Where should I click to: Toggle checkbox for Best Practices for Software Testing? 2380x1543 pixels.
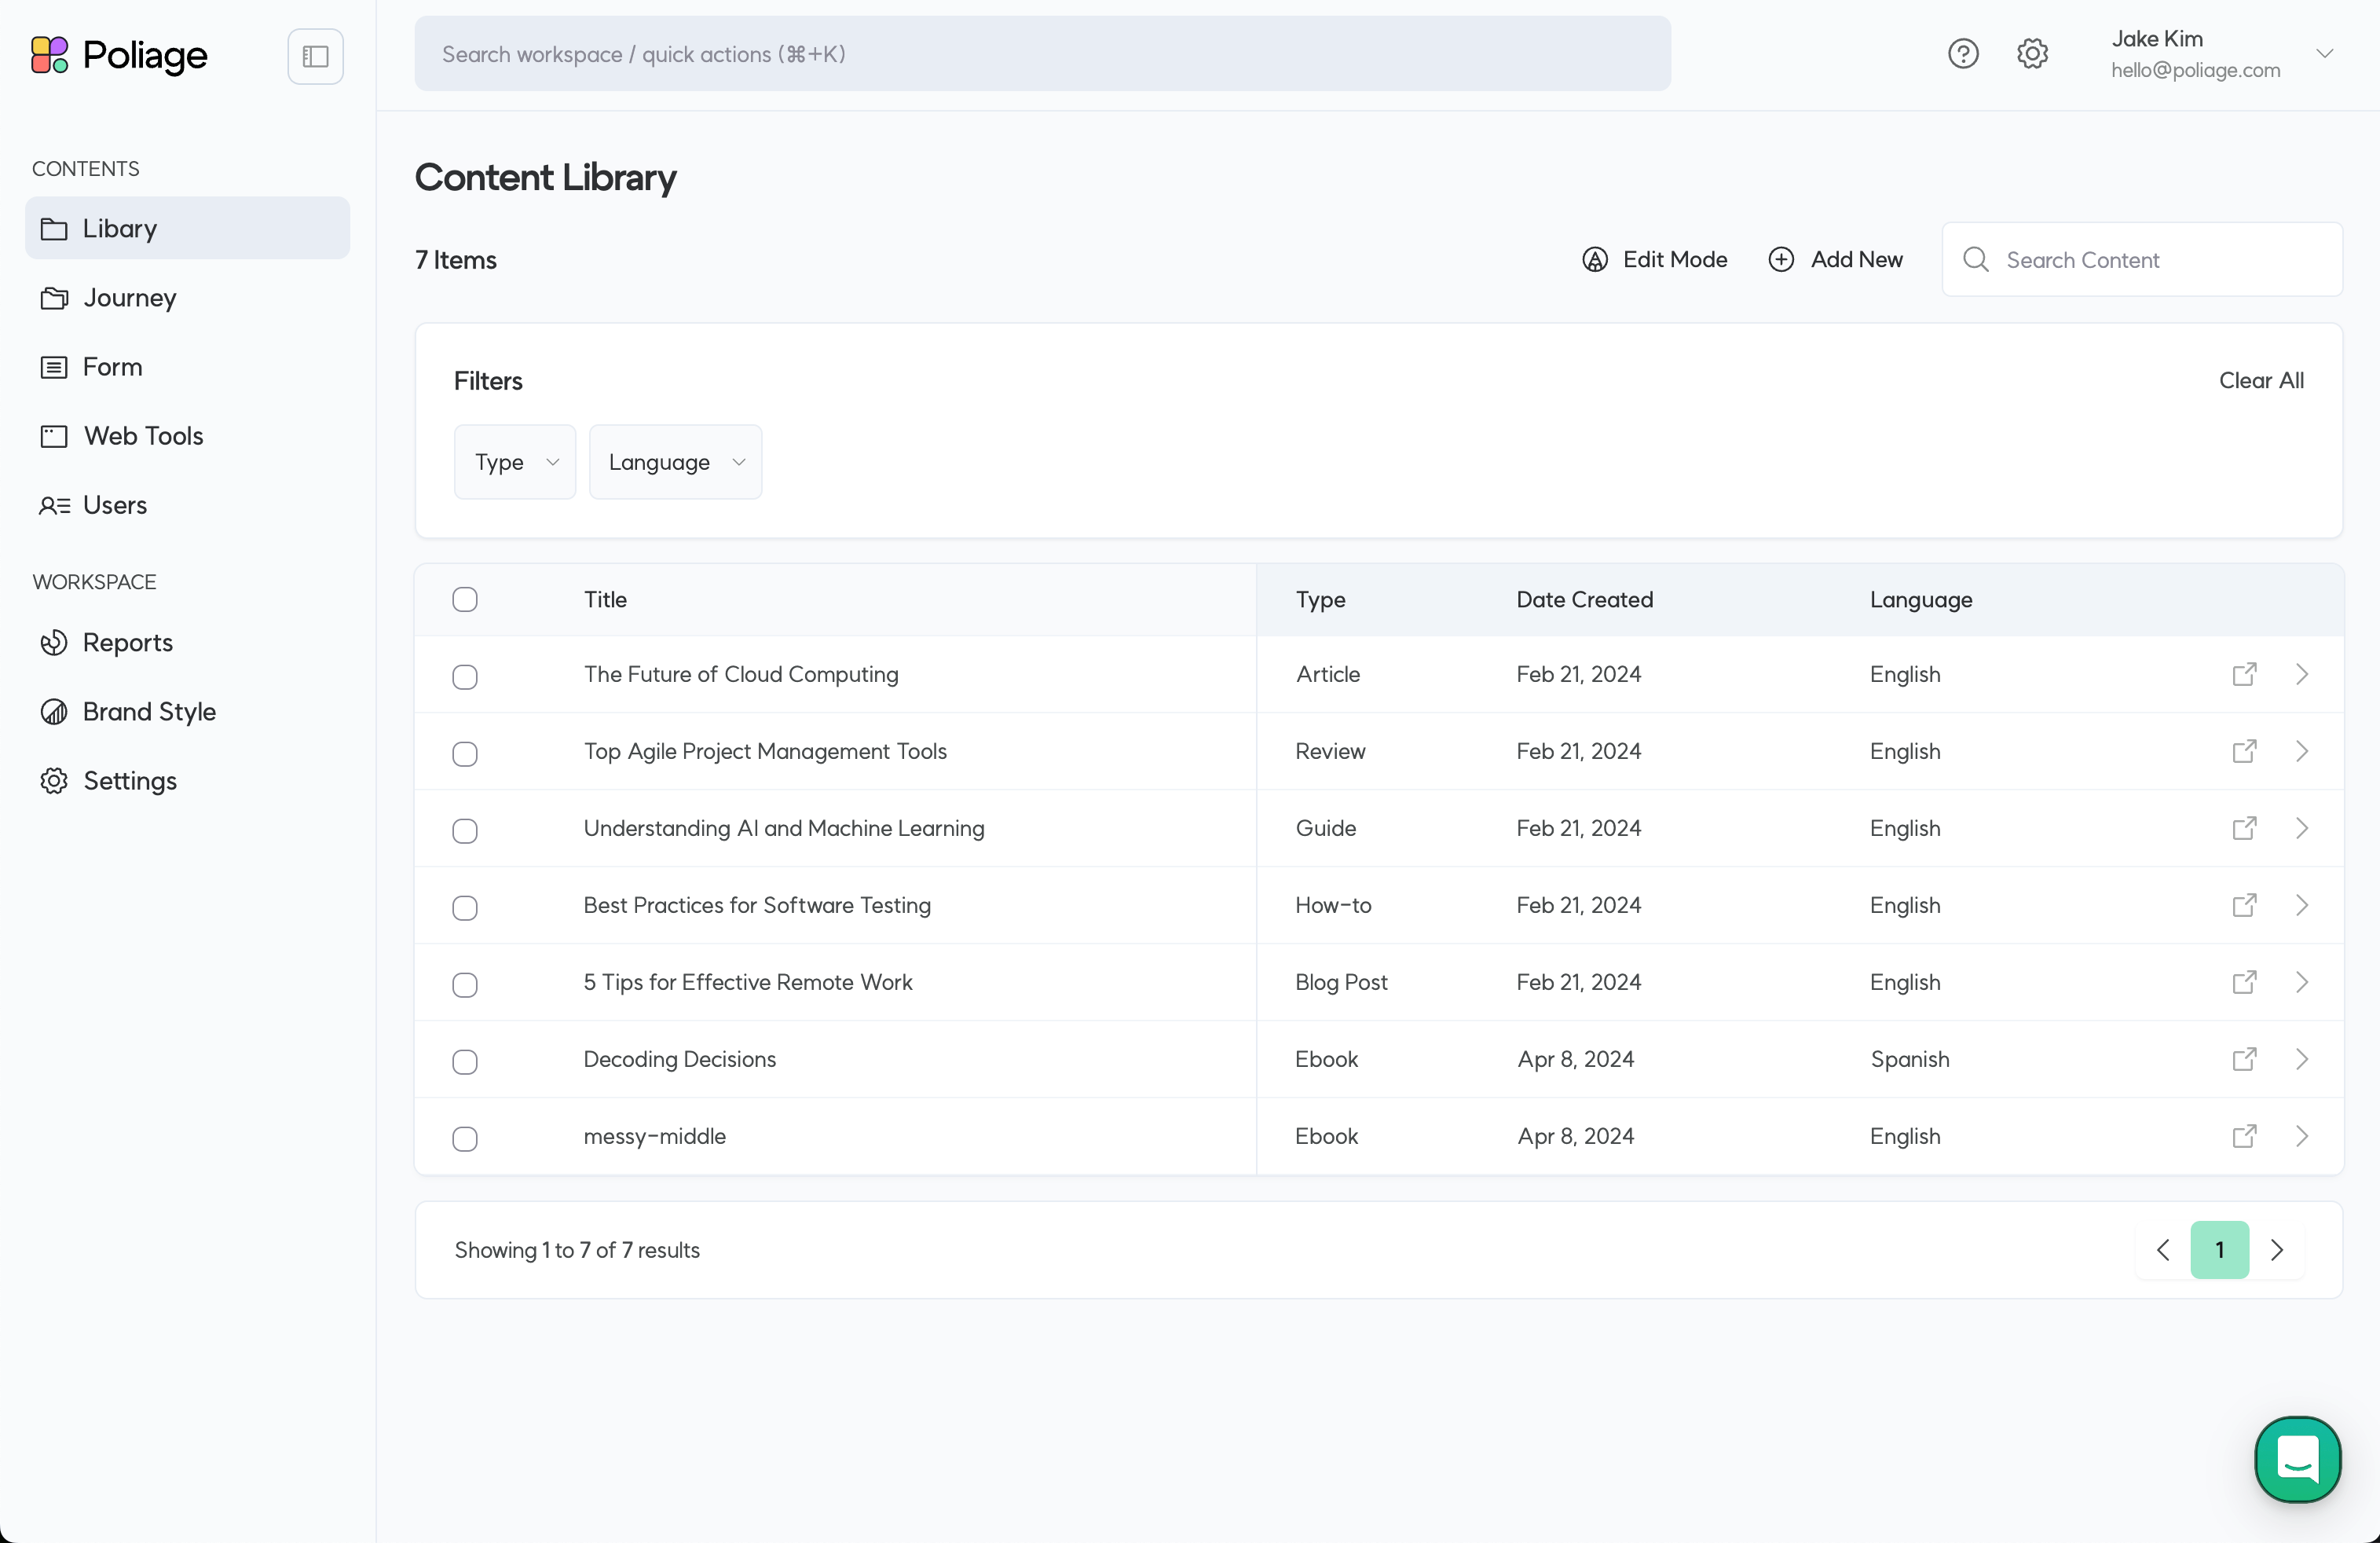pos(465,904)
